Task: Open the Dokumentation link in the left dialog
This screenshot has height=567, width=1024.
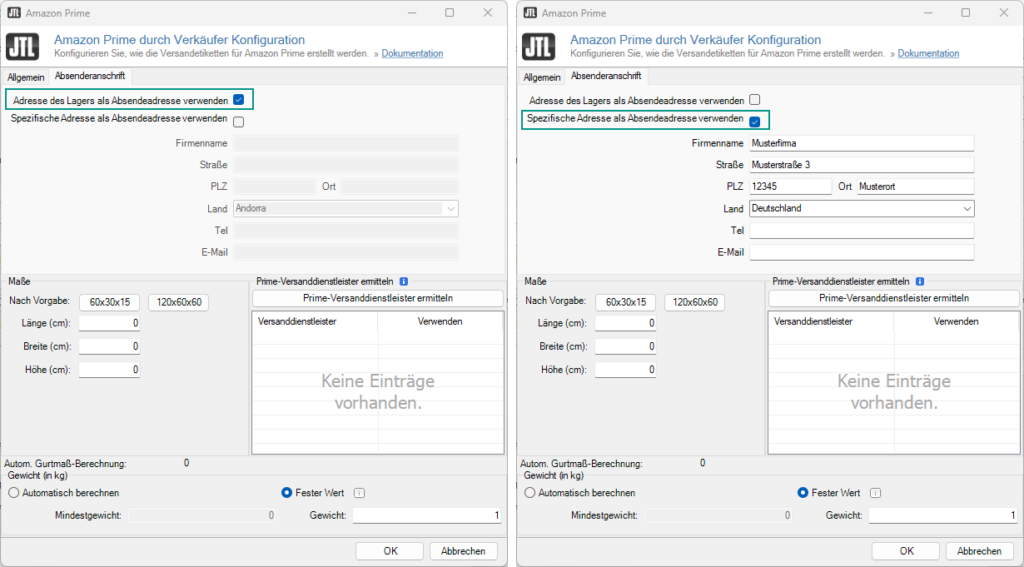Action: tap(412, 53)
